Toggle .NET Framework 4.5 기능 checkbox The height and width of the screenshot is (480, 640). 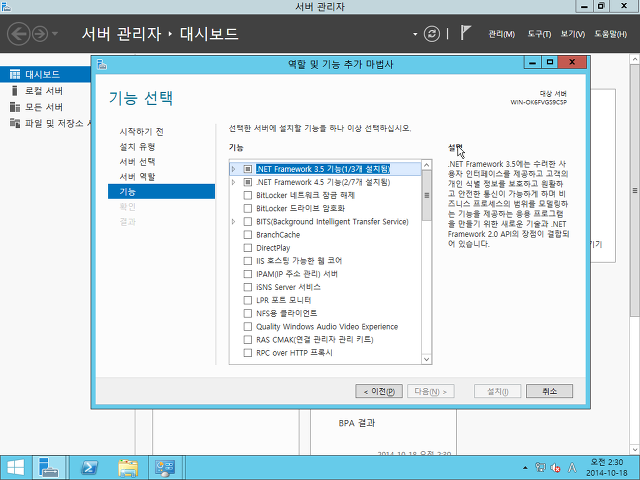(x=247, y=182)
